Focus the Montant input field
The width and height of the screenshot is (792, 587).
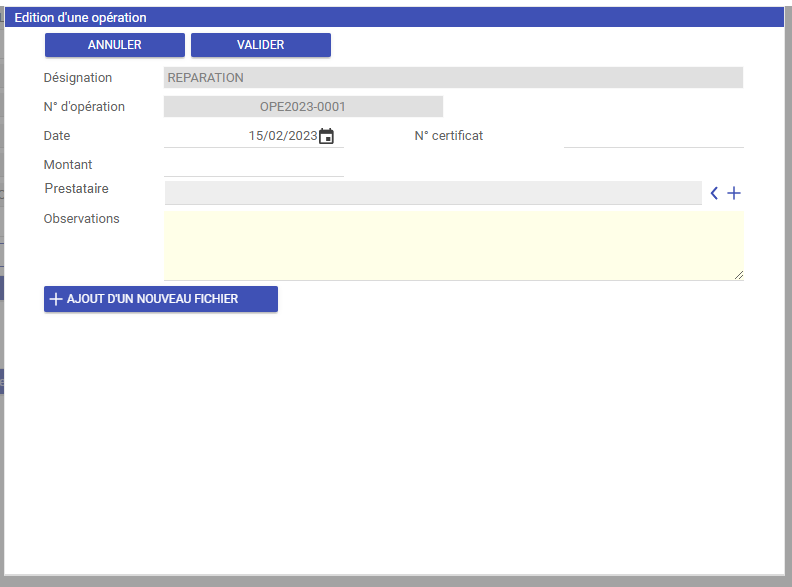254,165
